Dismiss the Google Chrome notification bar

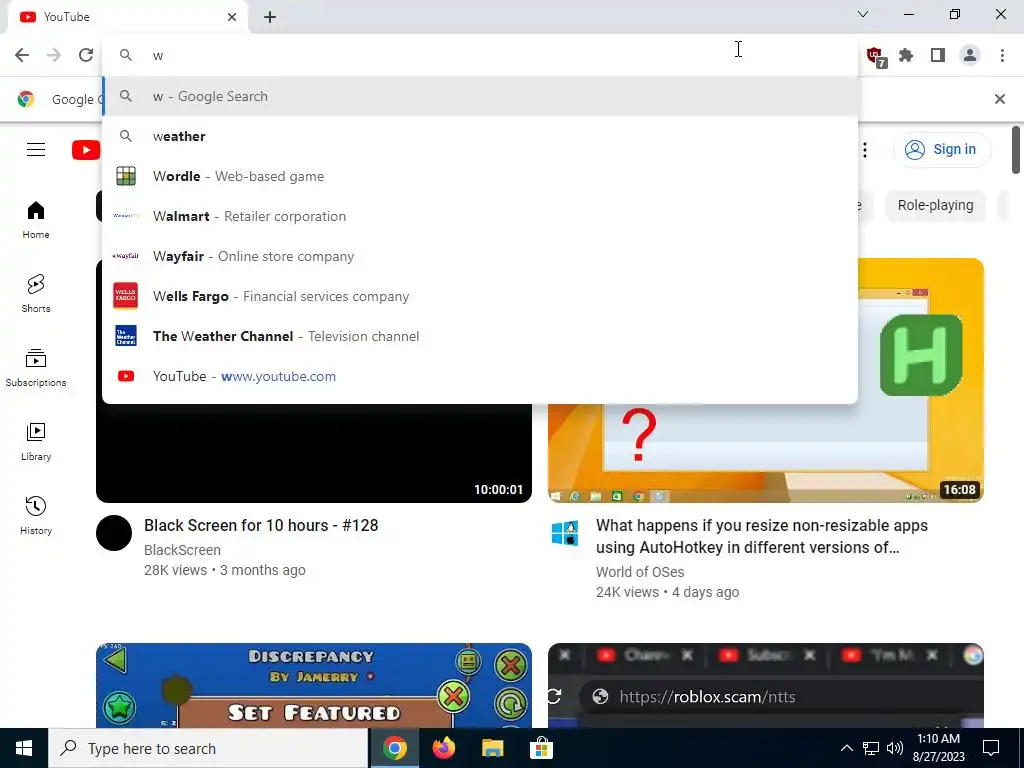click(x=999, y=99)
